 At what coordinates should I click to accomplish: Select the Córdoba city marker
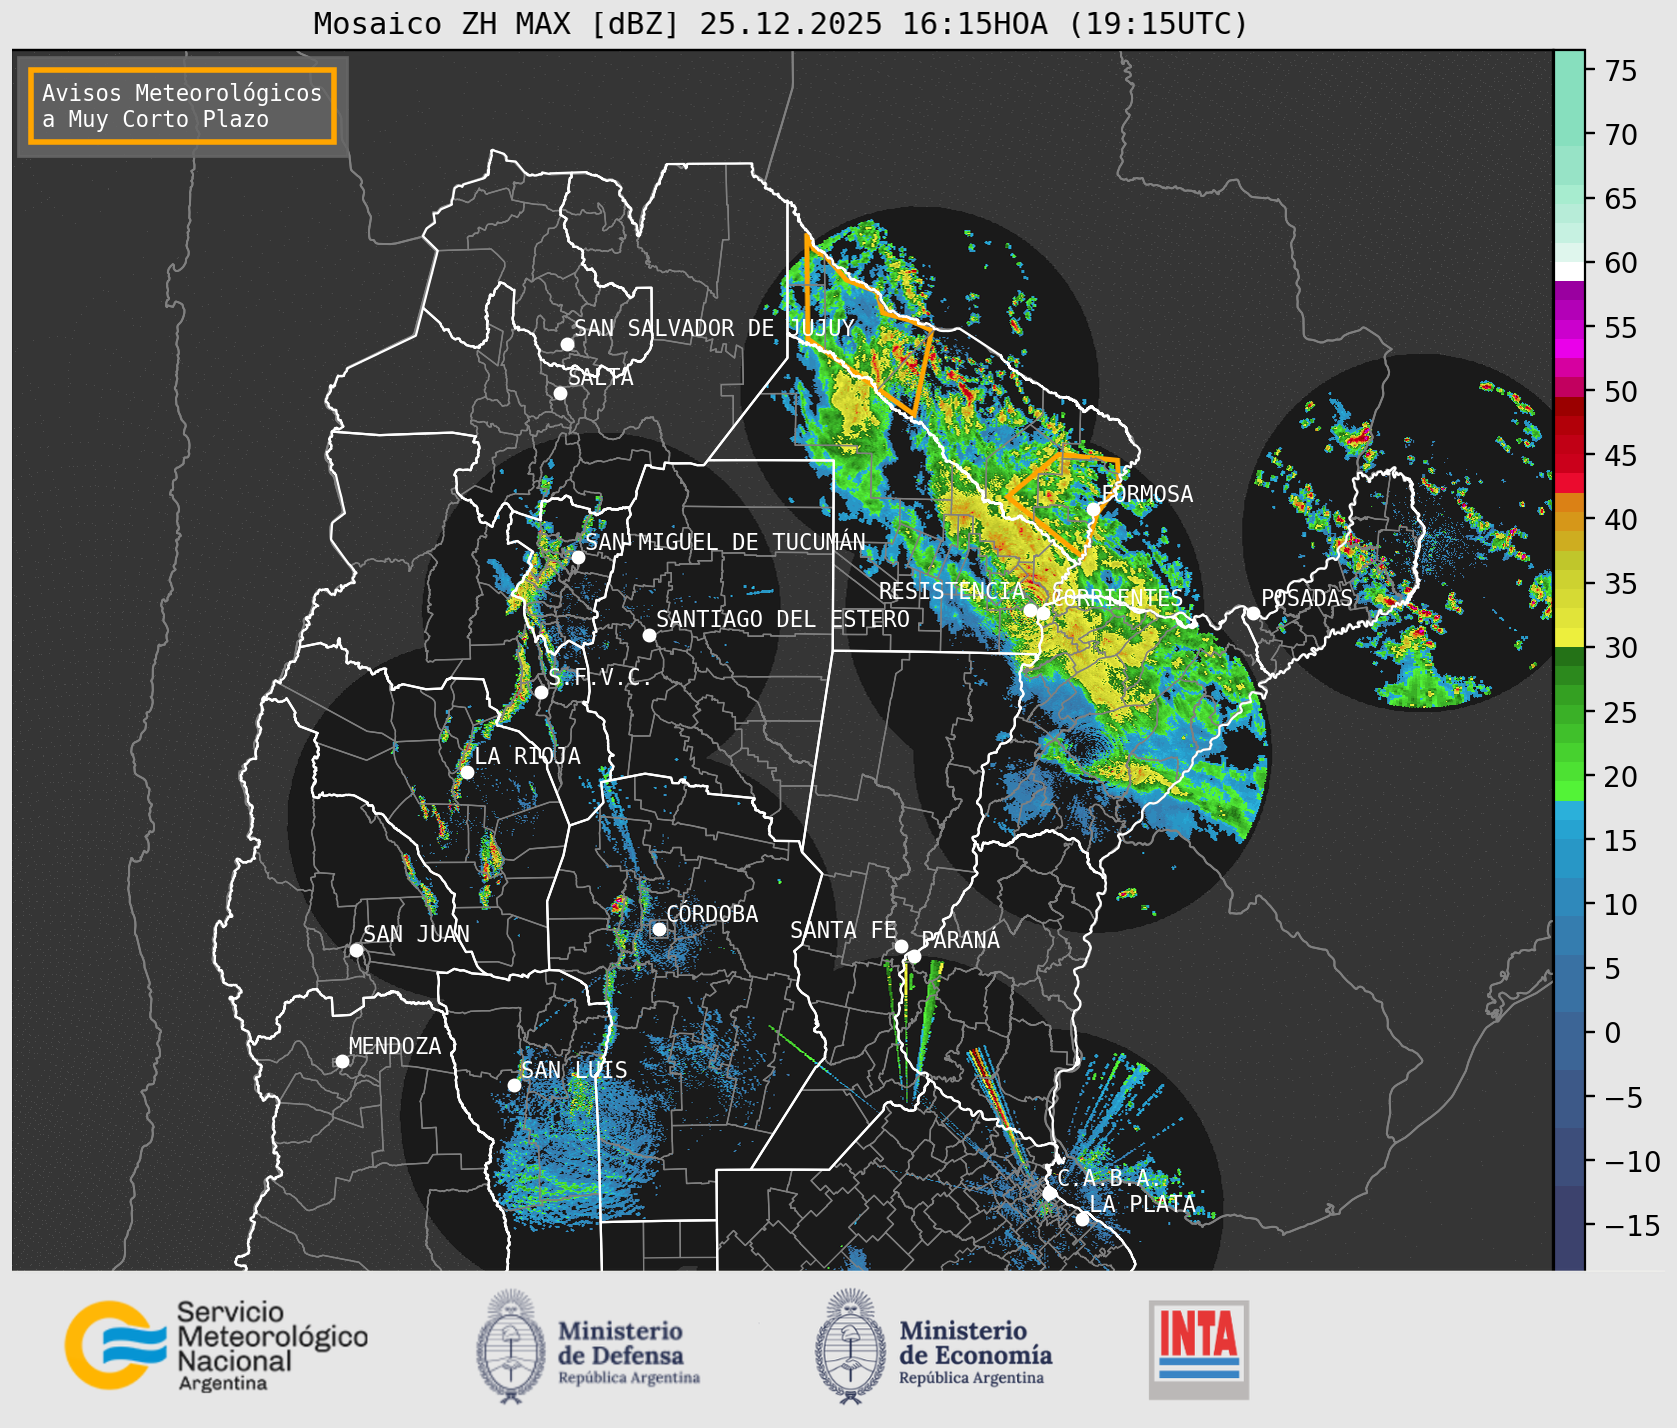click(x=659, y=929)
